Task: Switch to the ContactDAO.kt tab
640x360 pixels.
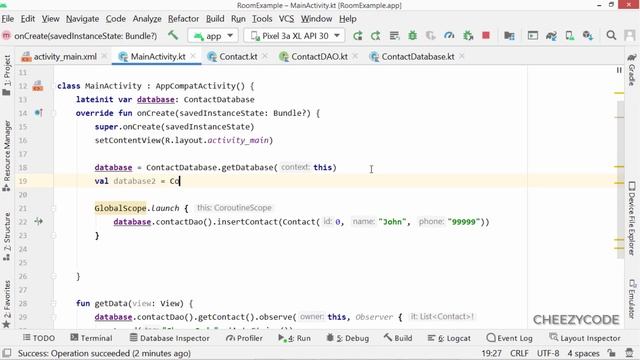Action: coord(319,57)
